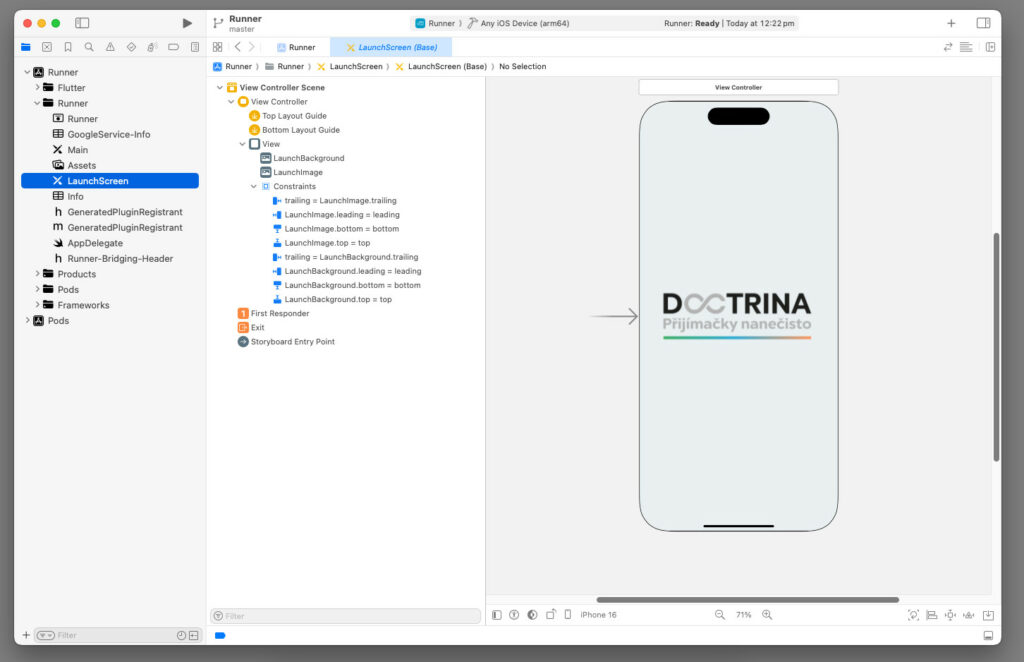Click the source control branch icon

pyautogui.click(x=217, y=24)
